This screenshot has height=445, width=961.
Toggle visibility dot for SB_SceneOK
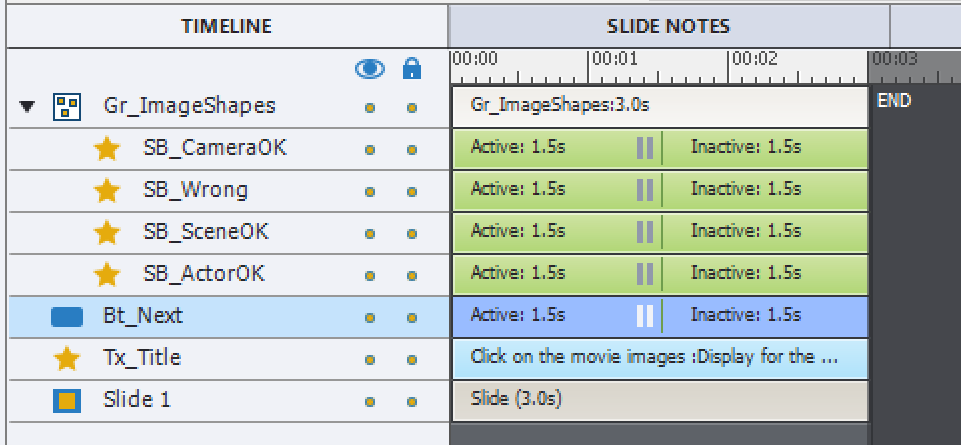click(x=370, y=233)
